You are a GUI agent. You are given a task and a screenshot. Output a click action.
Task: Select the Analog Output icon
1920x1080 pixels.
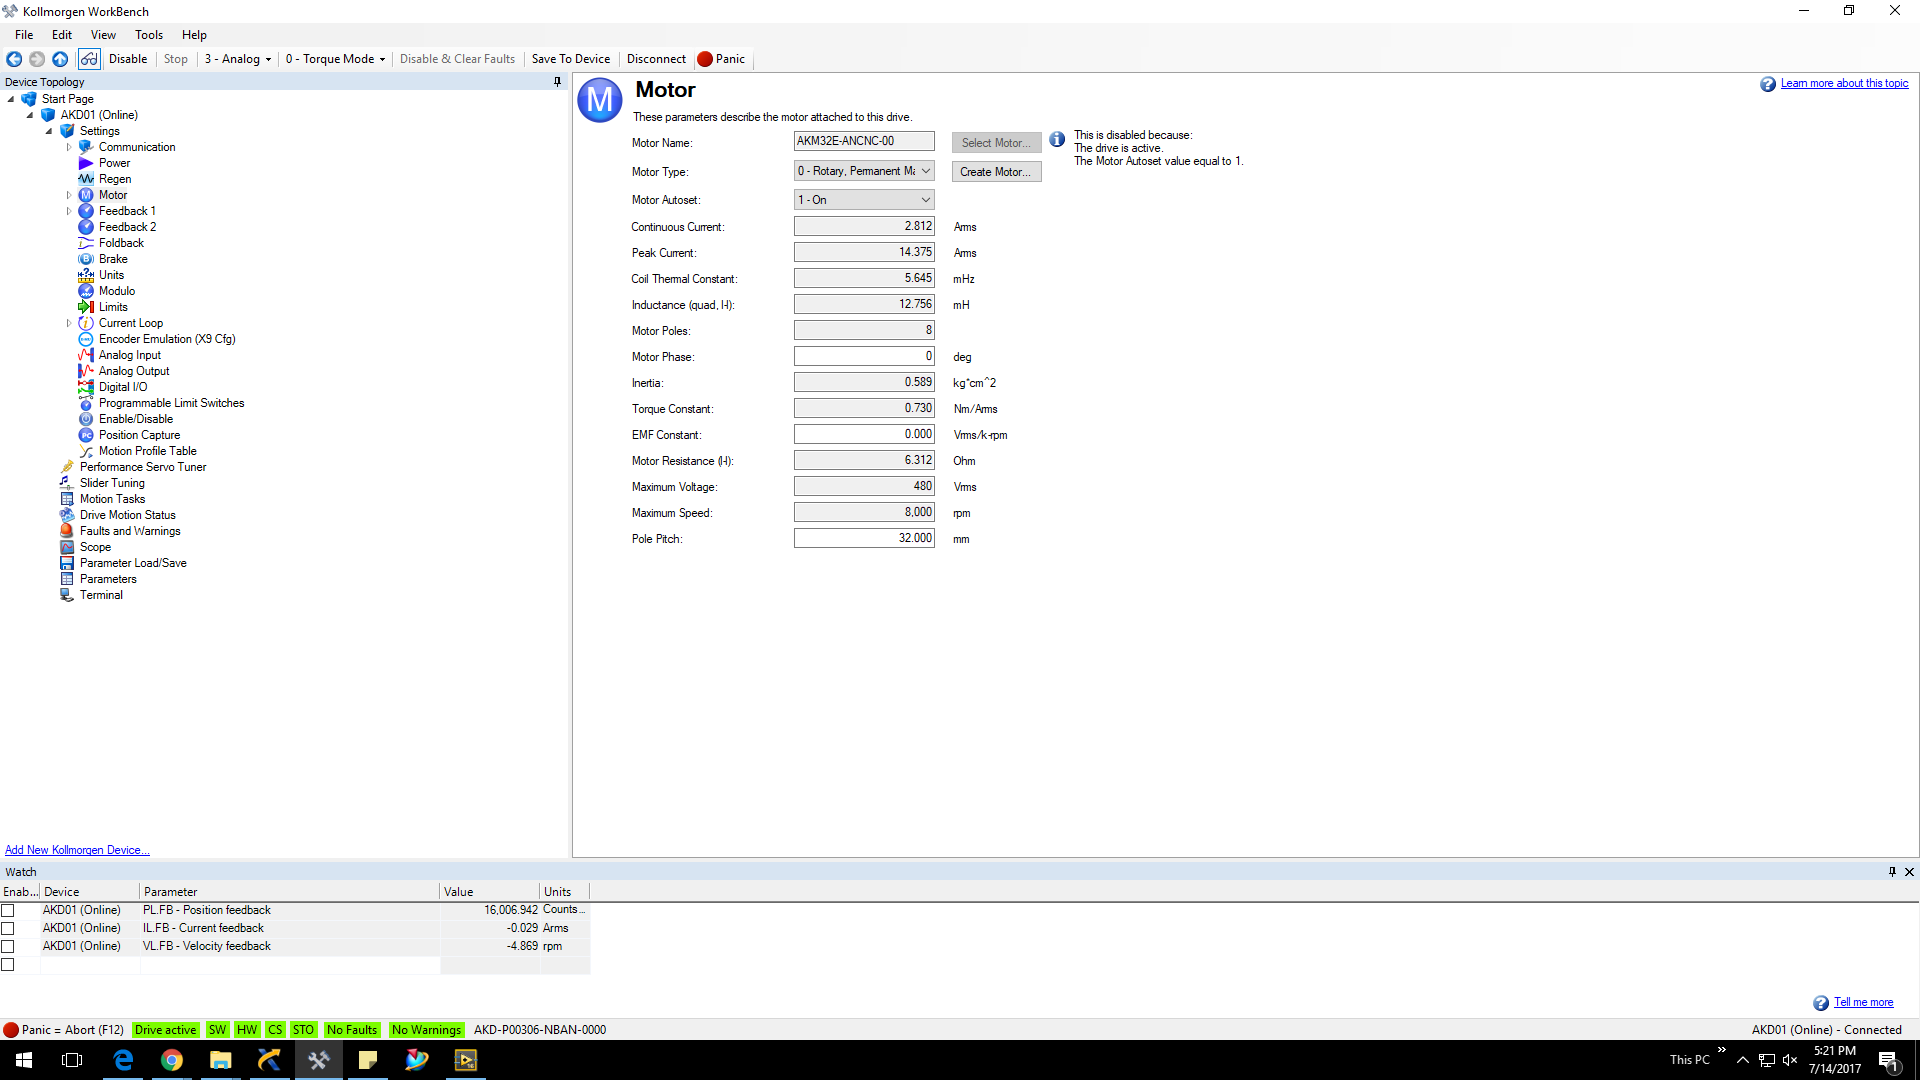[x=86, y=371]
